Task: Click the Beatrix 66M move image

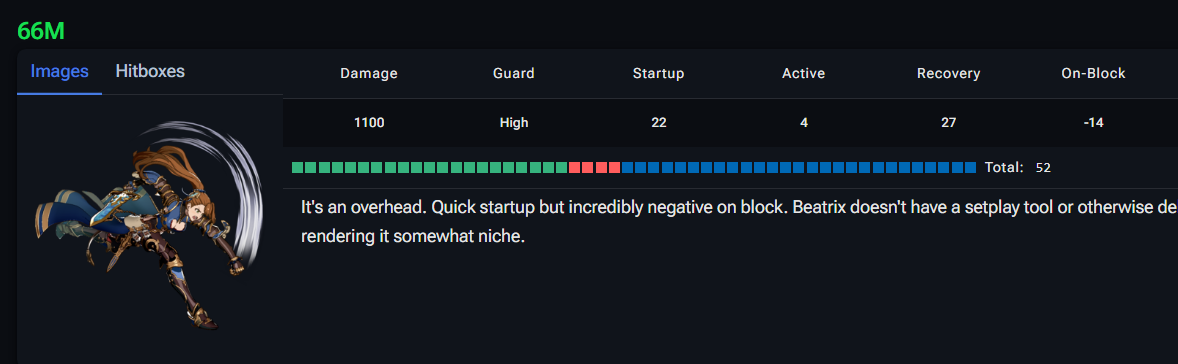Action: click(x=150, y=225)
